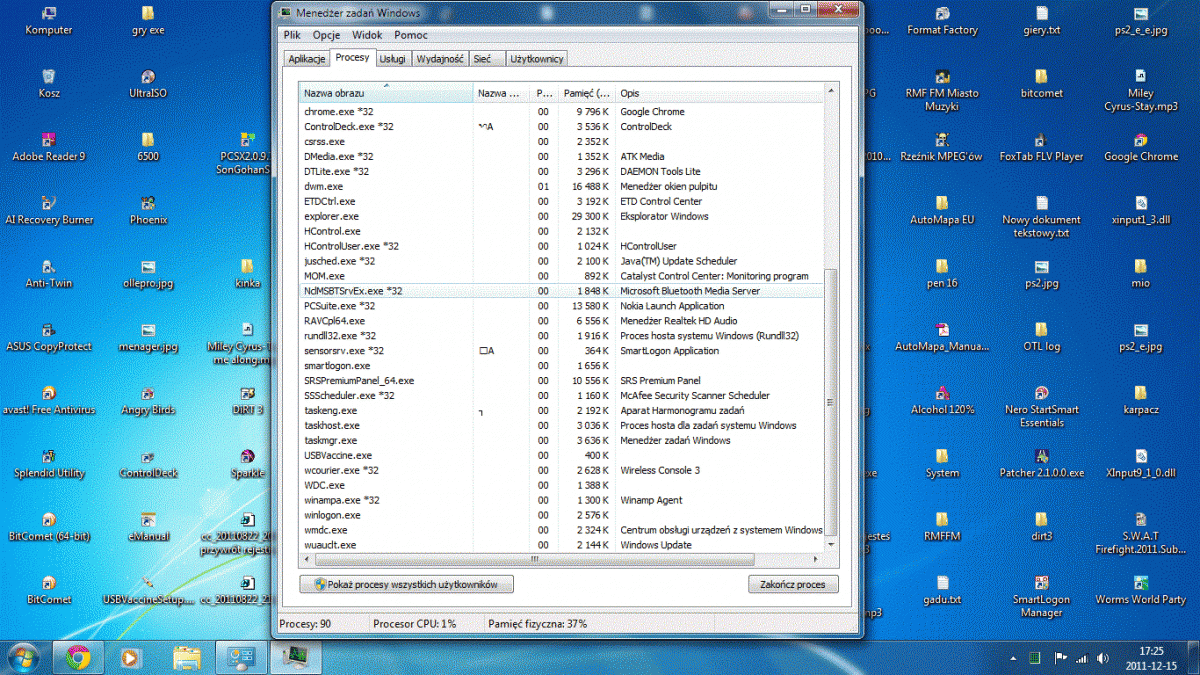Click the FoxTab FLV Player shortcut
The image size is (1200, 675).
click(1040, 146)
